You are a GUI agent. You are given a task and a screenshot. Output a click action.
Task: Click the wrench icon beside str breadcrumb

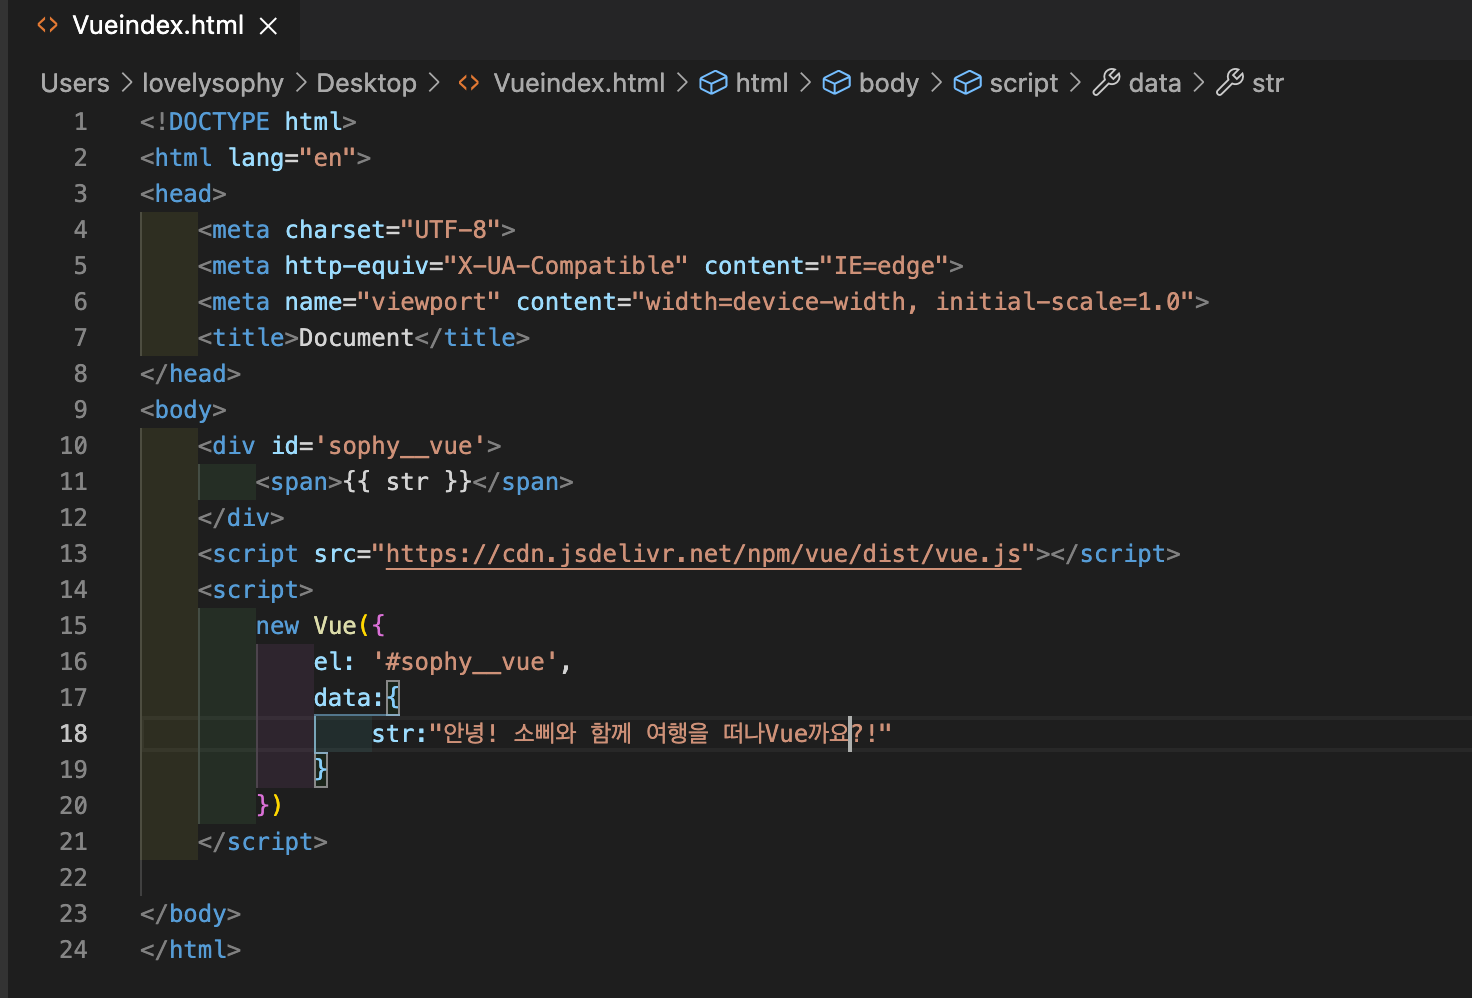1230,83
